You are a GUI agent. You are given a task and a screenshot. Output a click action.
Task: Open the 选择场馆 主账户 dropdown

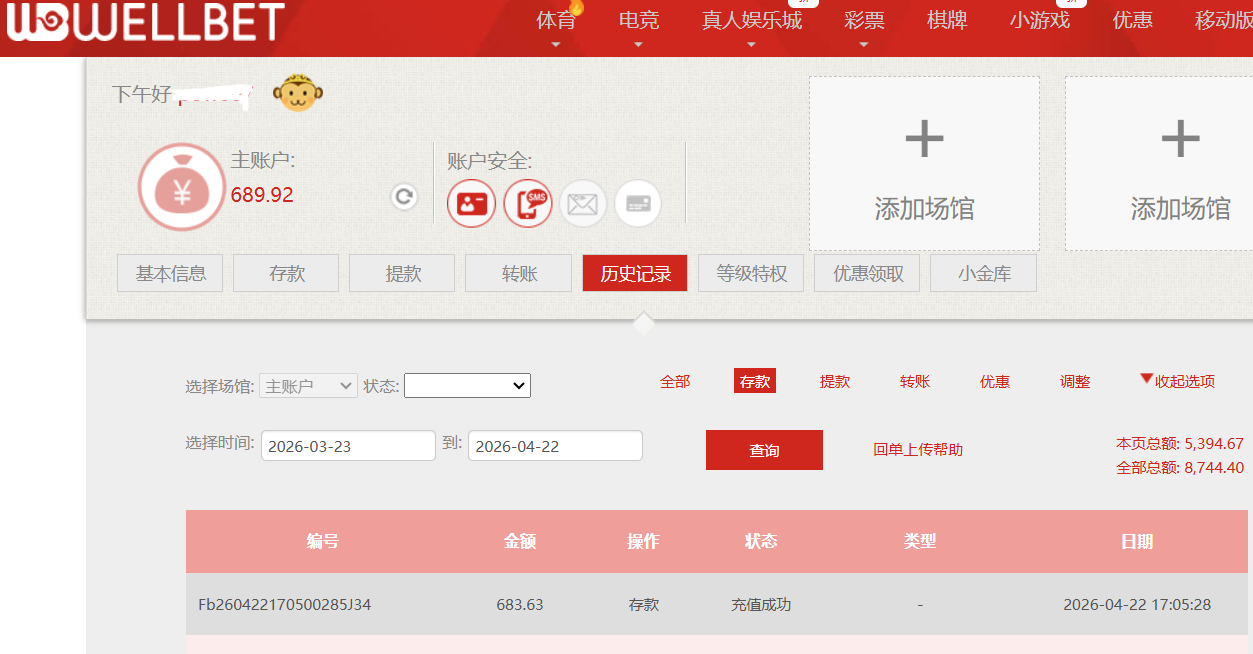(x=308, y=386)
